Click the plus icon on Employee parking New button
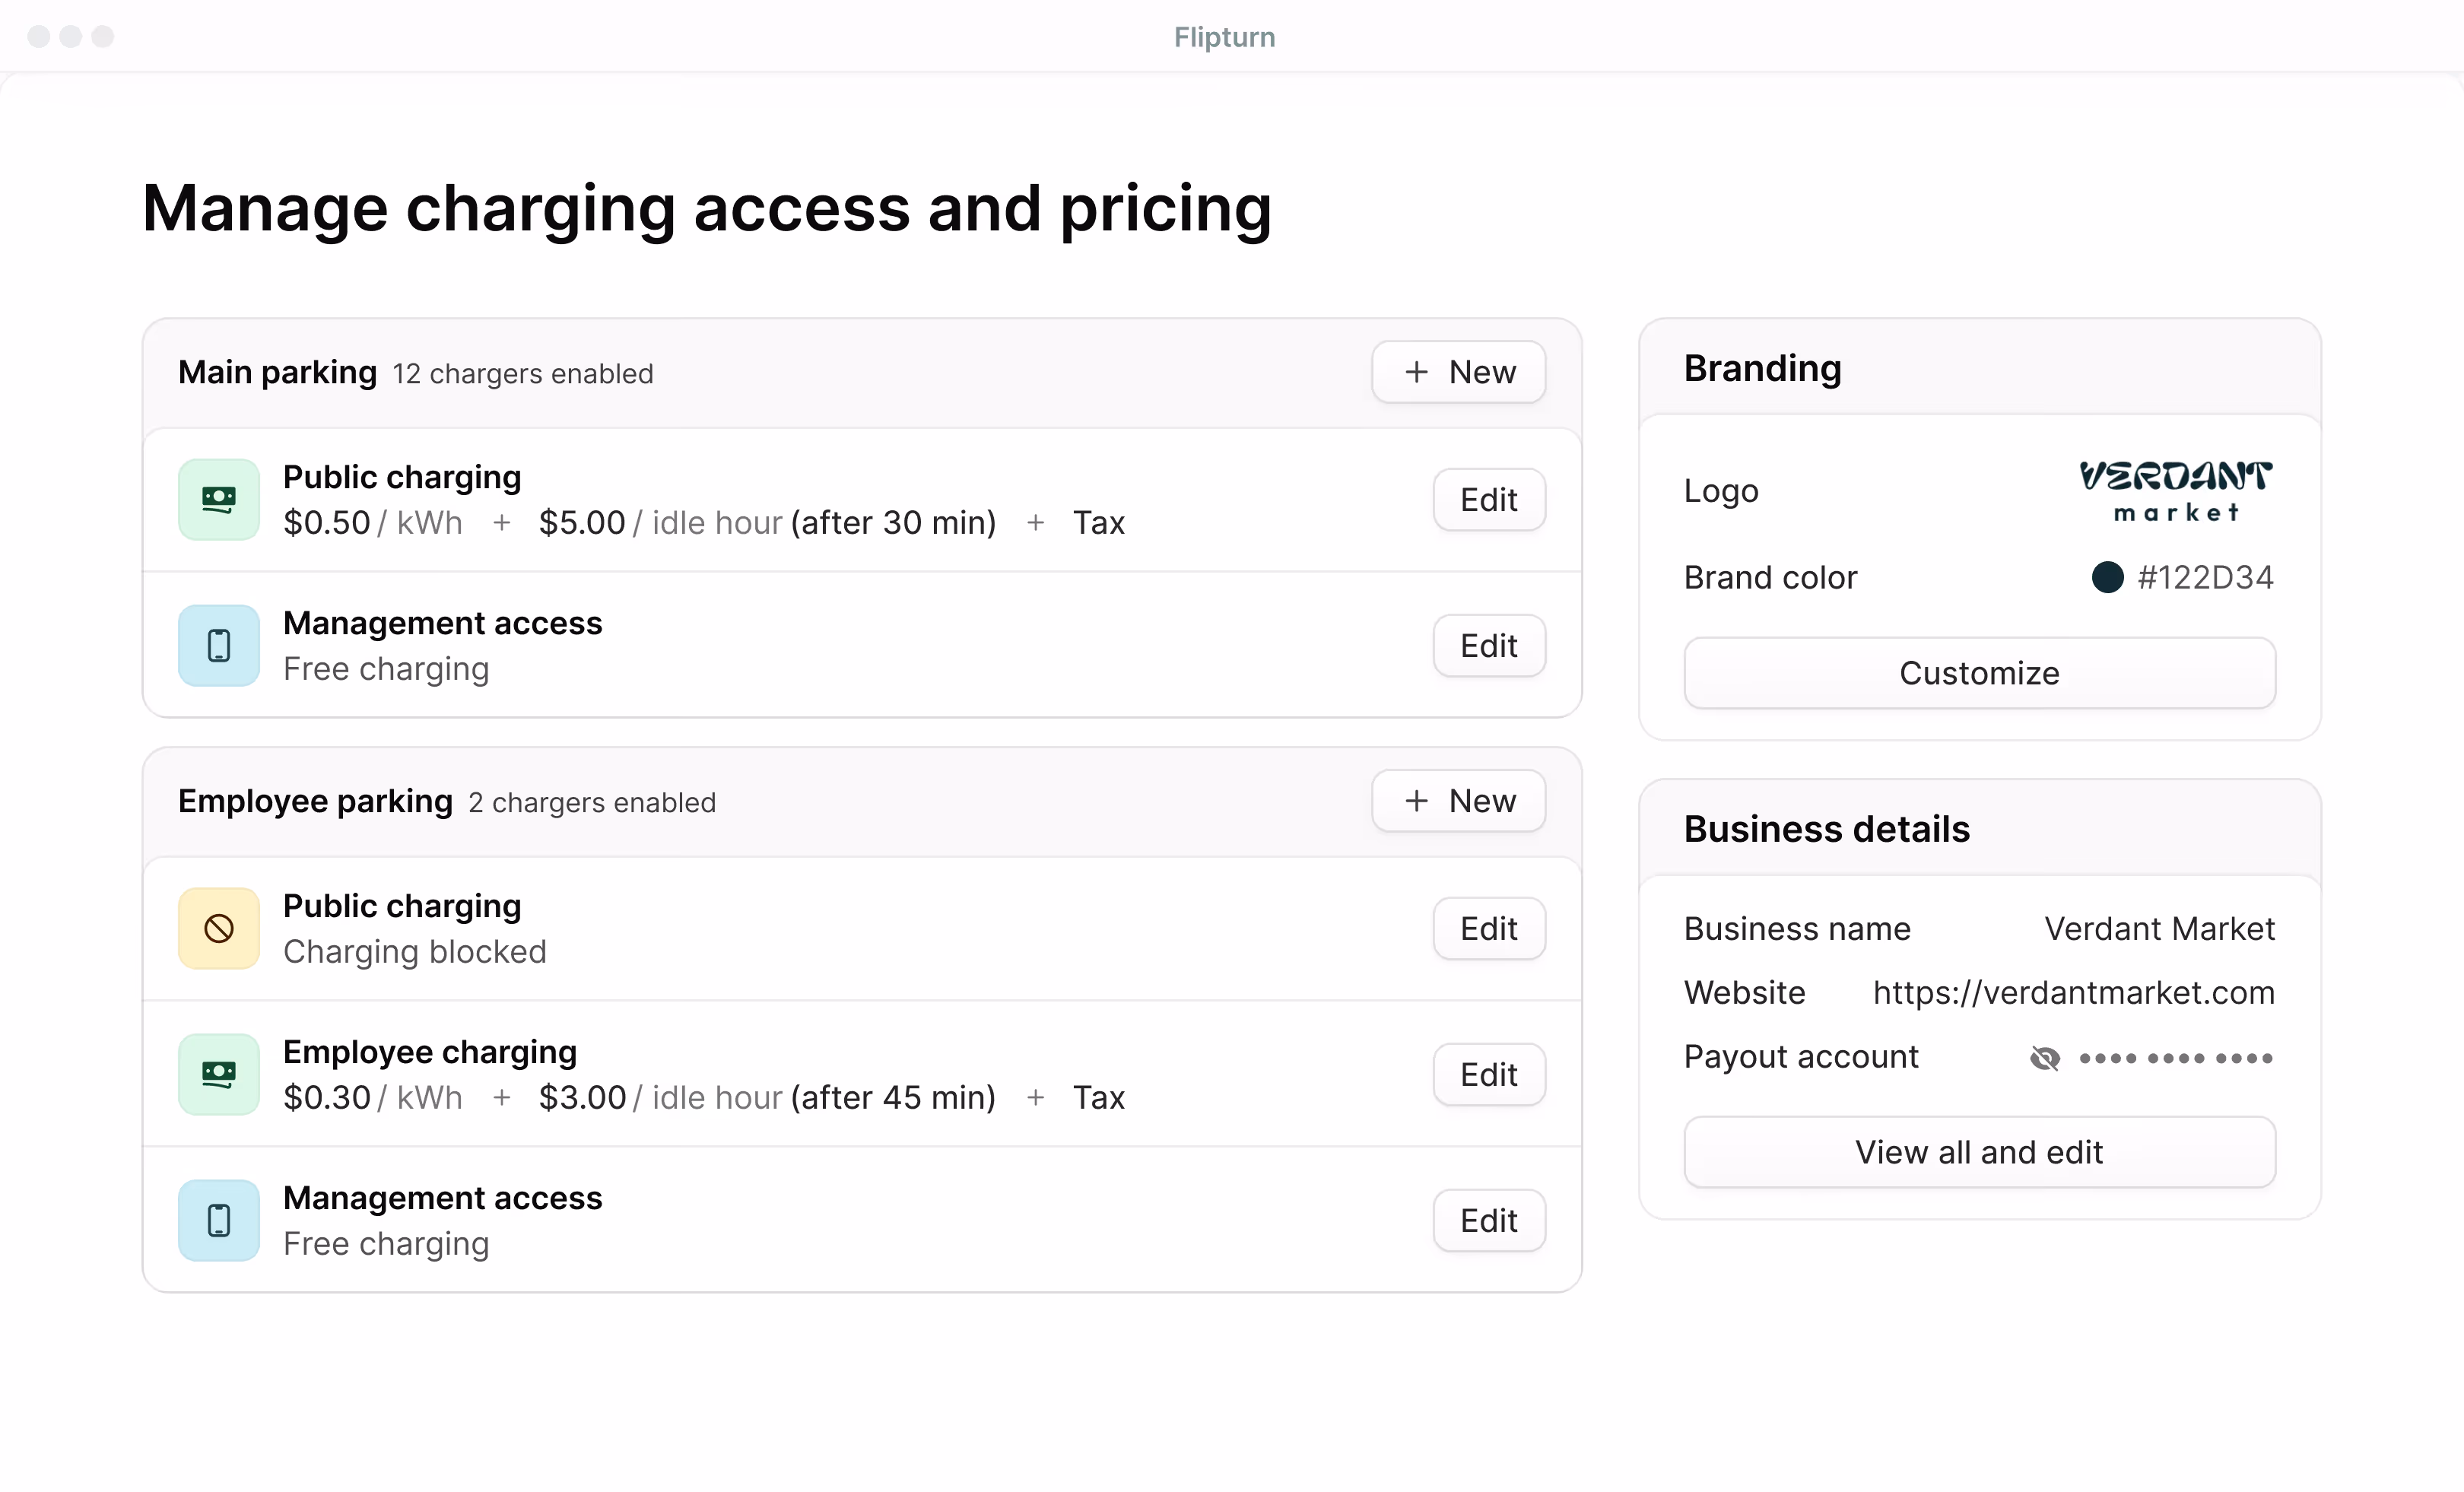The height and width of the screenshot is (1492, 2464). tap(1416, 800)
